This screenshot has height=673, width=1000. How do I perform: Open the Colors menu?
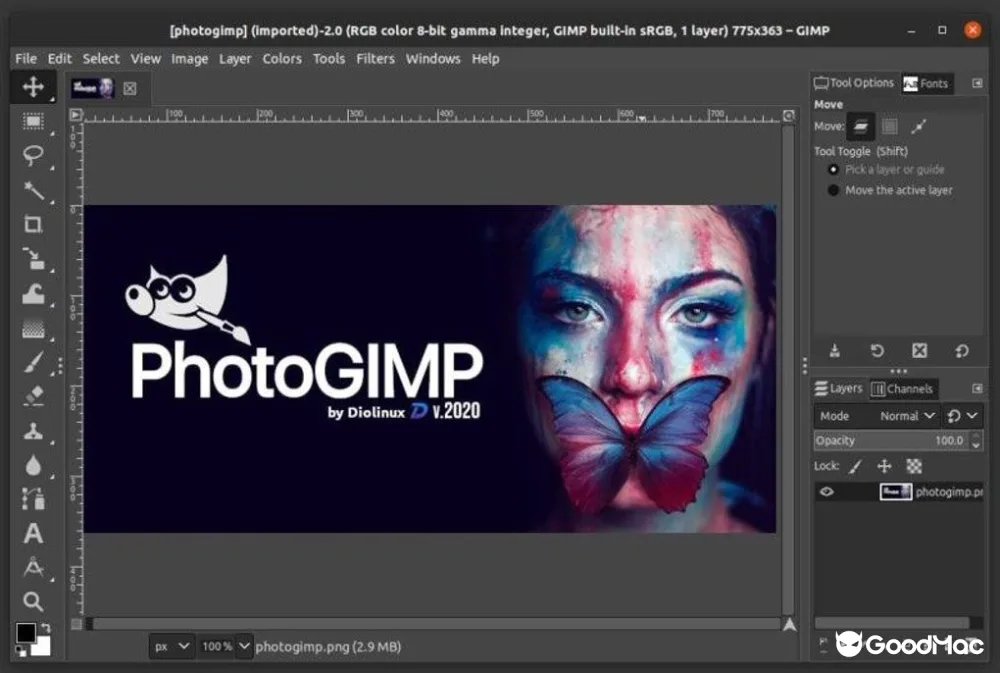pos(282,59)
